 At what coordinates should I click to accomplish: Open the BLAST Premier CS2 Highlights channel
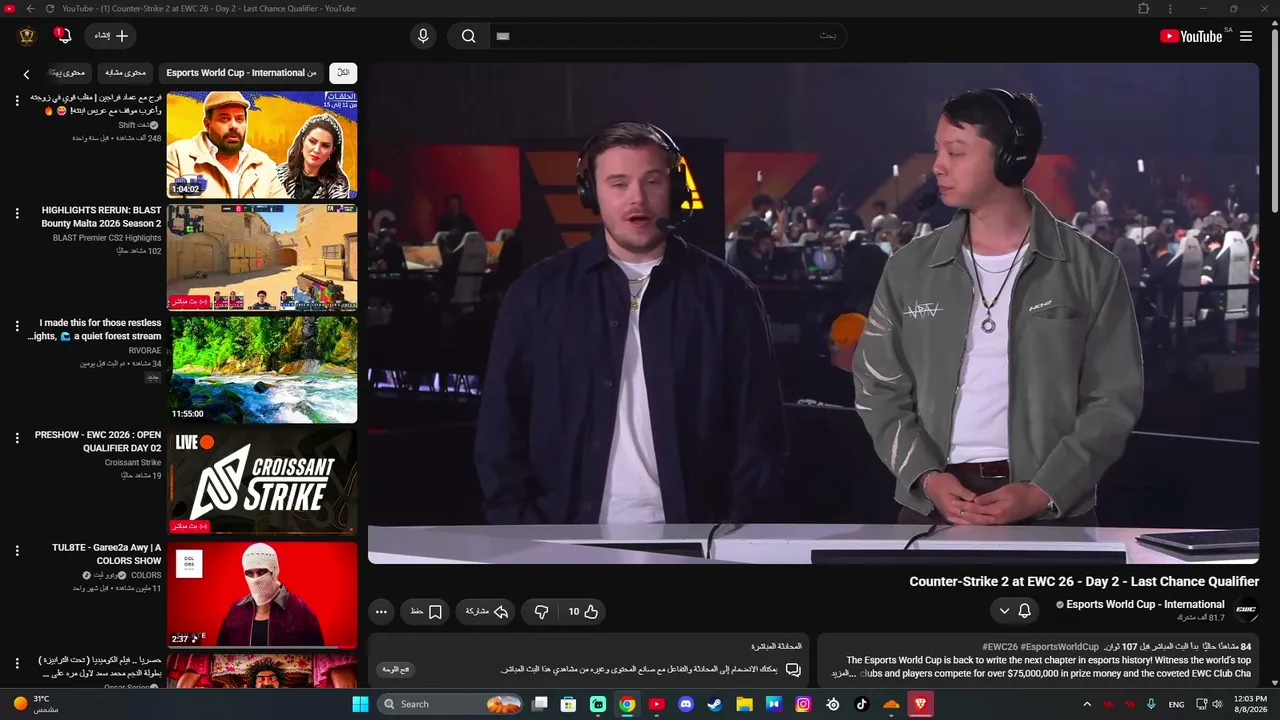[107, 238]
